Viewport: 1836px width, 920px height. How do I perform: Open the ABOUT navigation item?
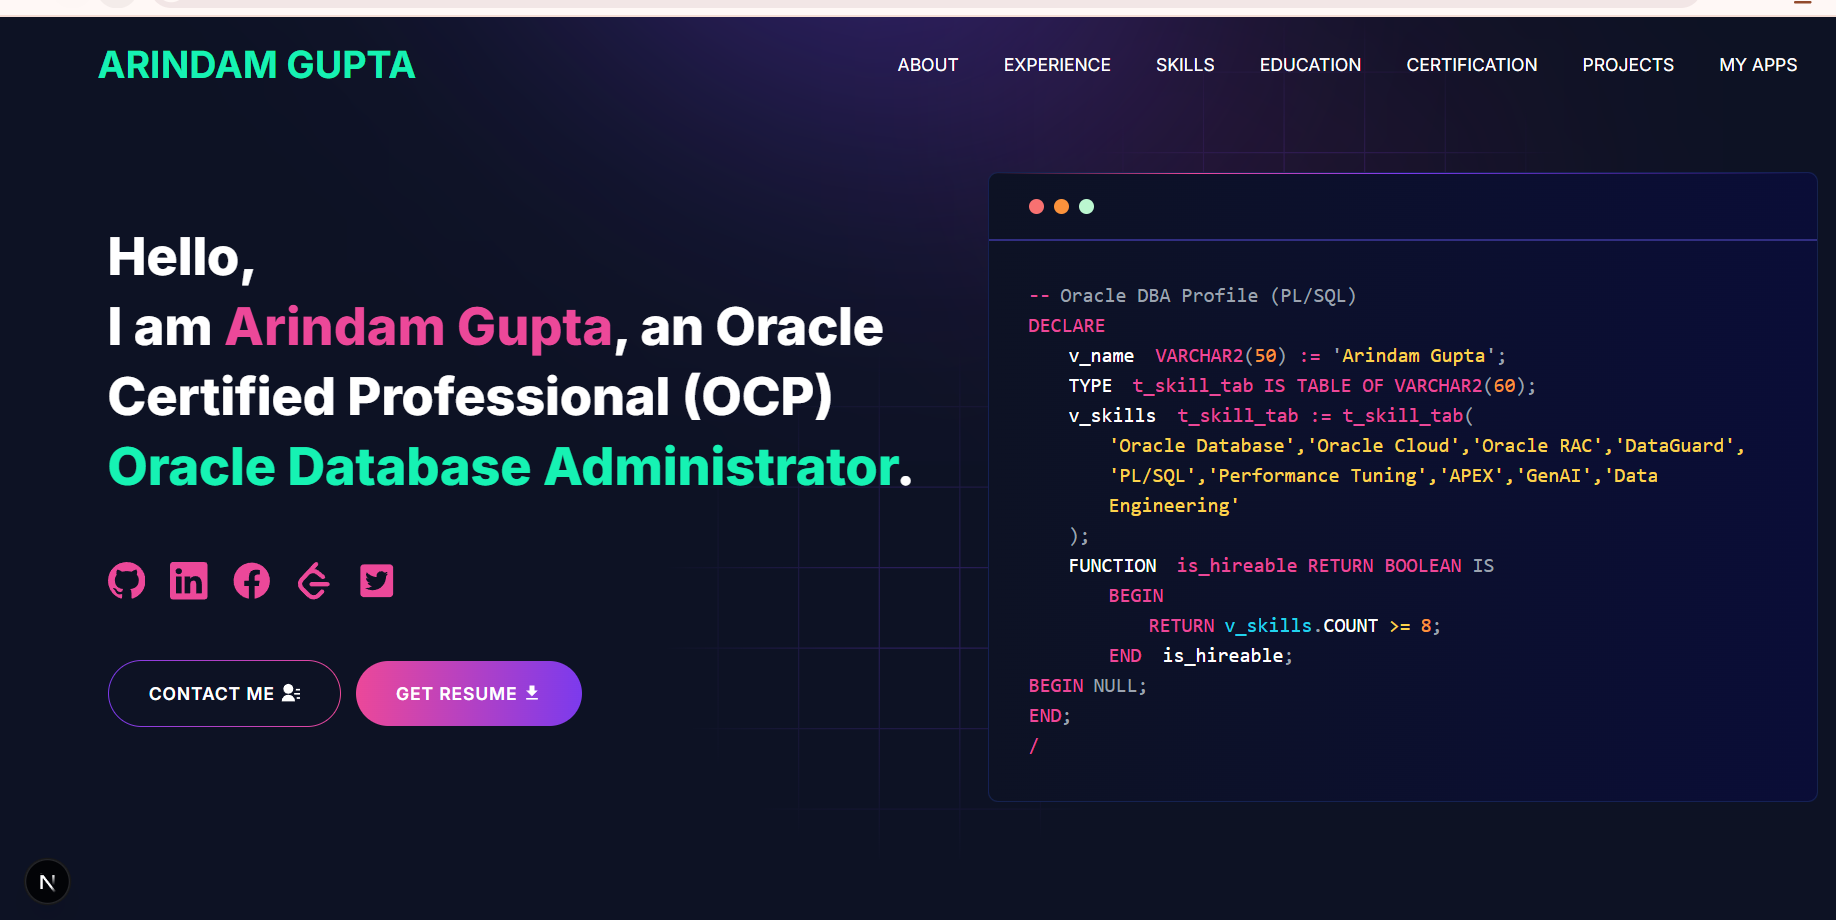927,64
